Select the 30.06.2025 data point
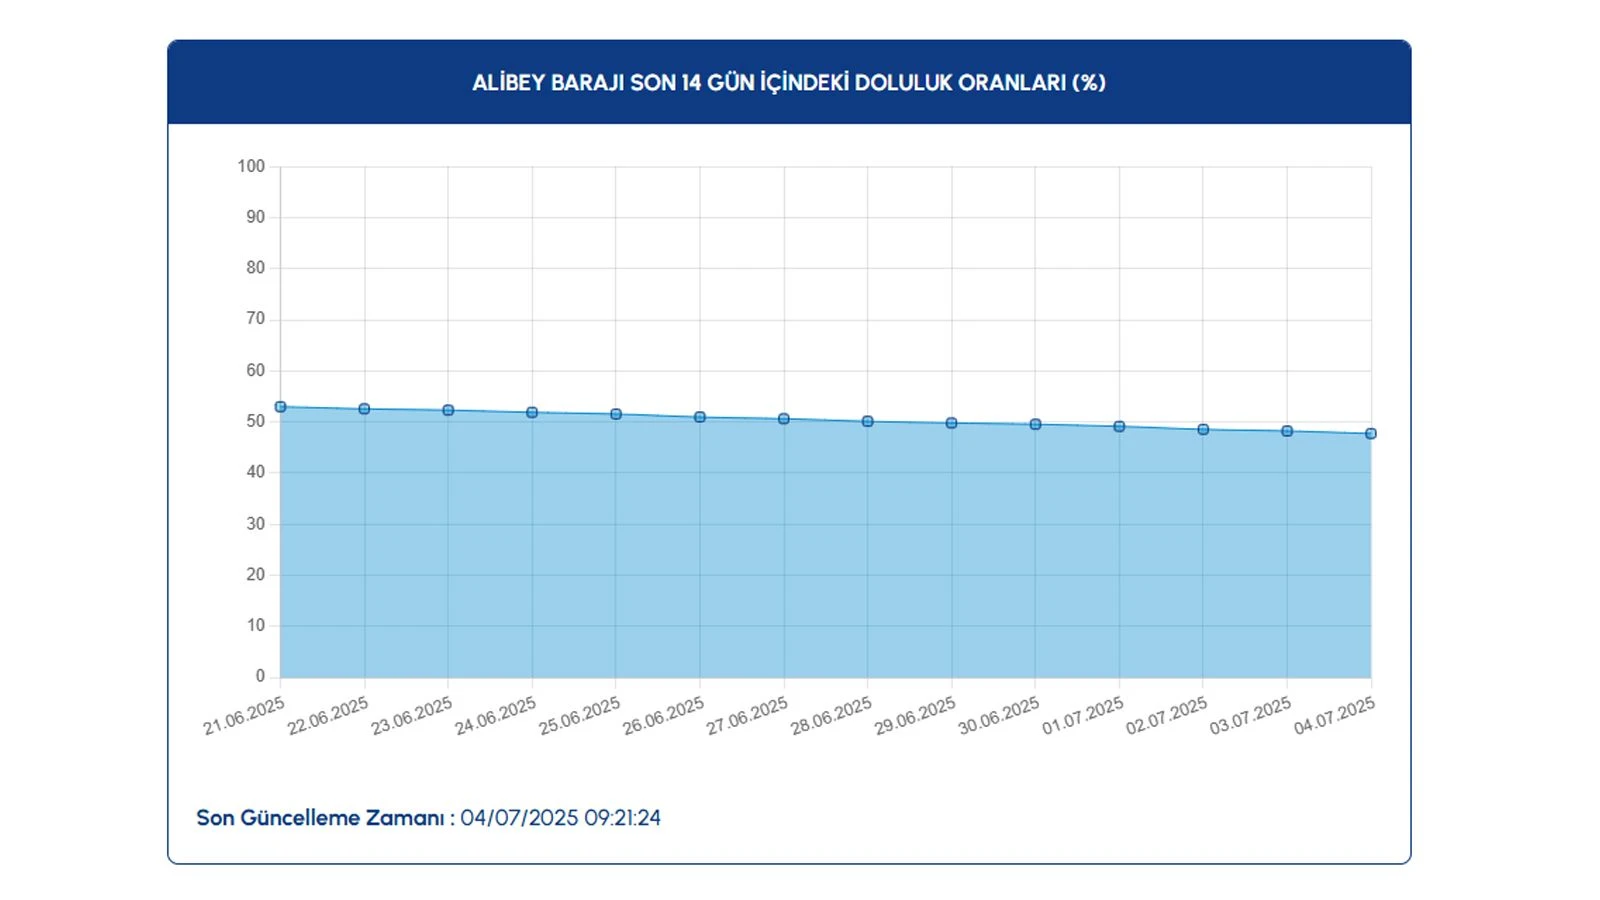Screen dimensions: 1600x900 pos(1035,424)
